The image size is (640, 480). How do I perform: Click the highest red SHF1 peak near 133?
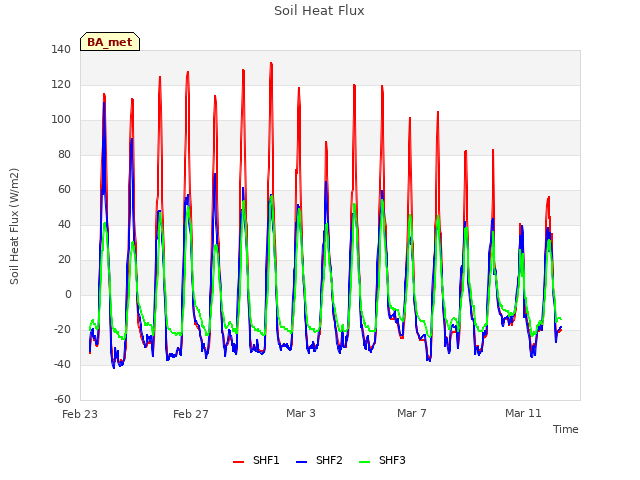click(271, 63)
